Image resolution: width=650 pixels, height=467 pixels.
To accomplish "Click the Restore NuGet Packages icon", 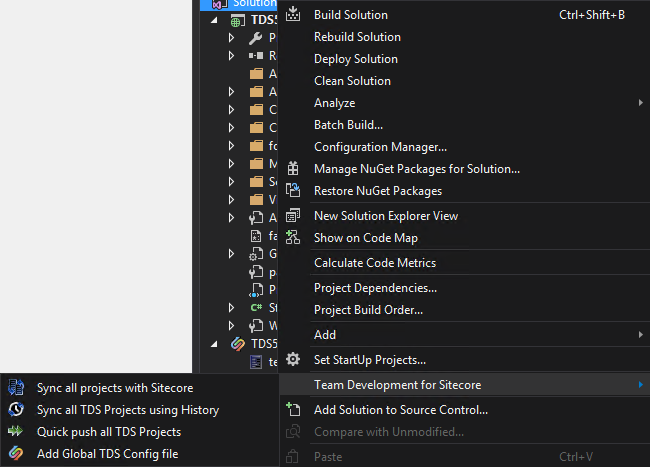I will pos(293,190).
